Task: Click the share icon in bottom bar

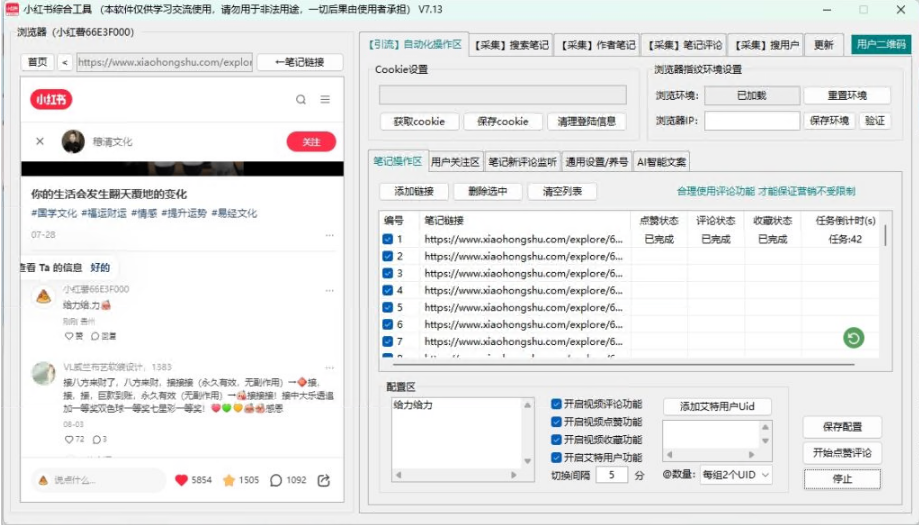Action: point(324,480)
